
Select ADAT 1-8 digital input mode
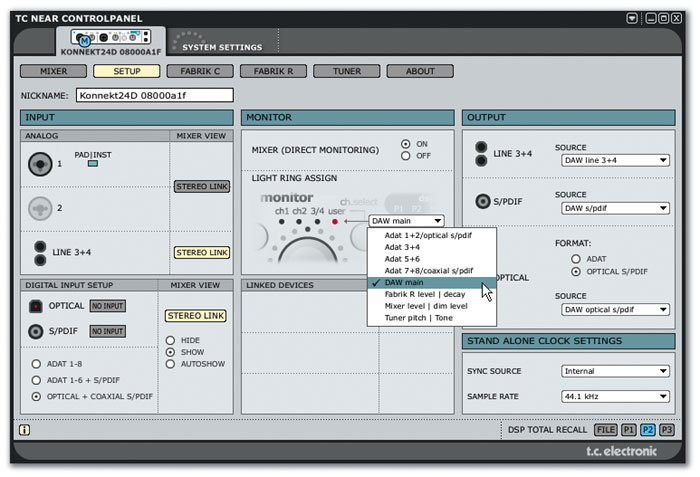coord(37,364)
